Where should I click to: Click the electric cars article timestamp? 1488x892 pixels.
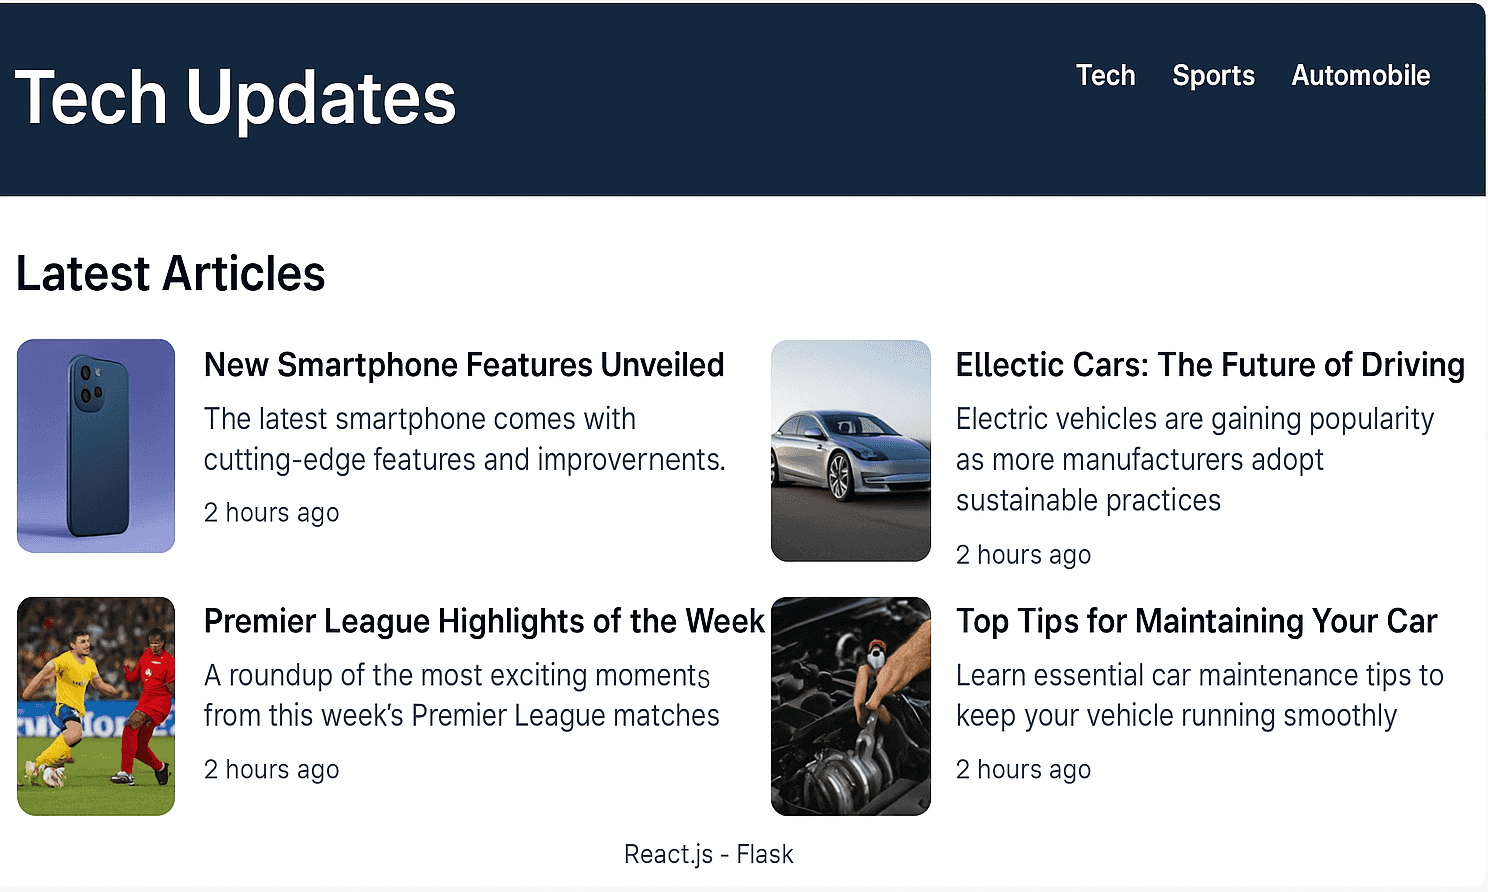coord(1023,554)
